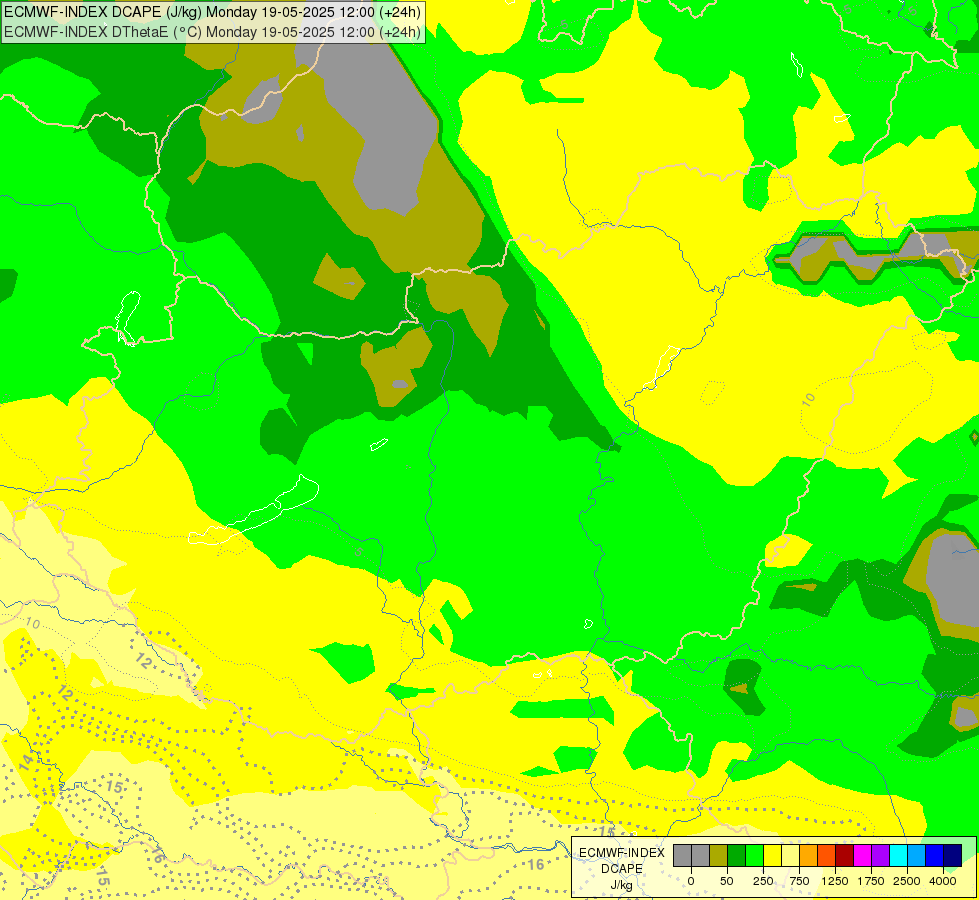This screenshot has width=979, height=900.
Task: Select the orange legend swatch after 750
Action: pos(809,856)
